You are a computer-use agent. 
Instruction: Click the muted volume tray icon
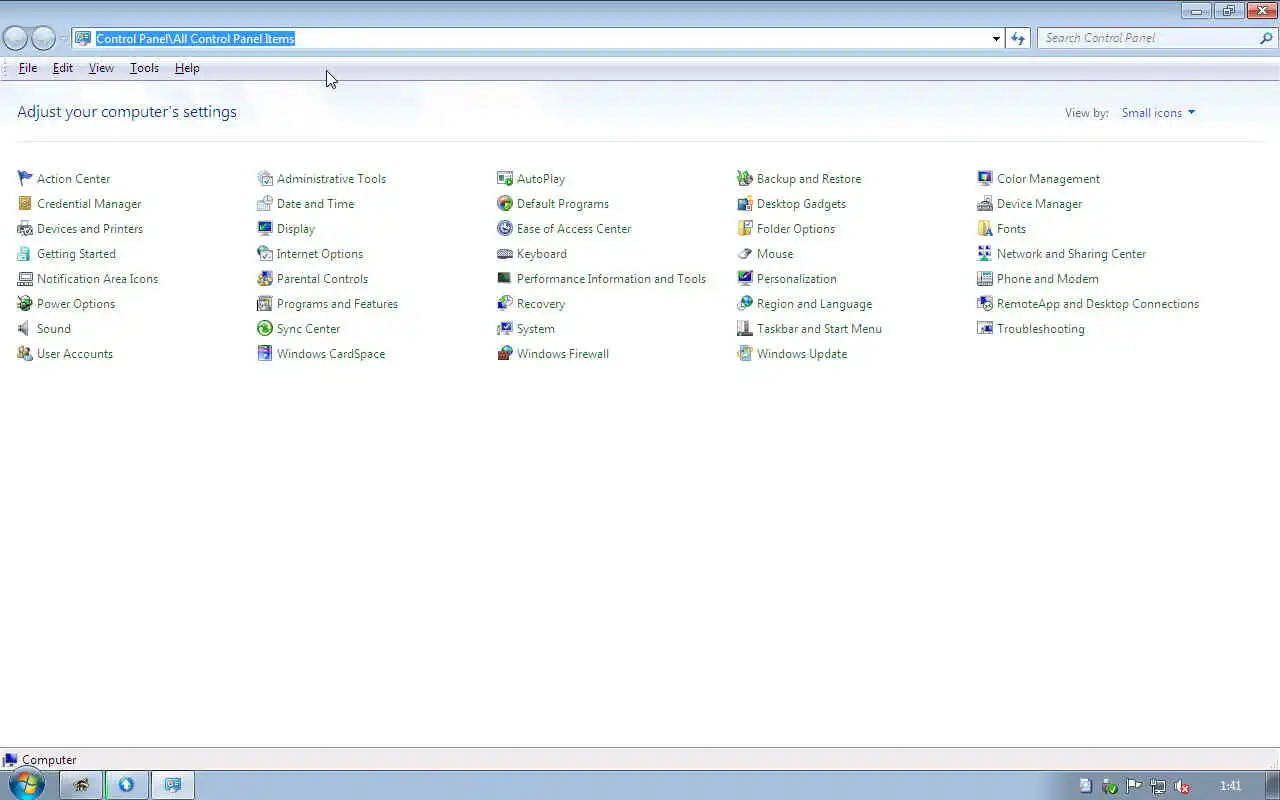coord(1182,786)
